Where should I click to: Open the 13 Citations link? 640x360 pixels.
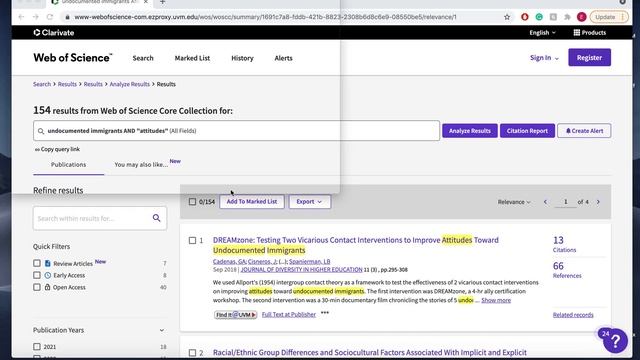pos(564,244)
